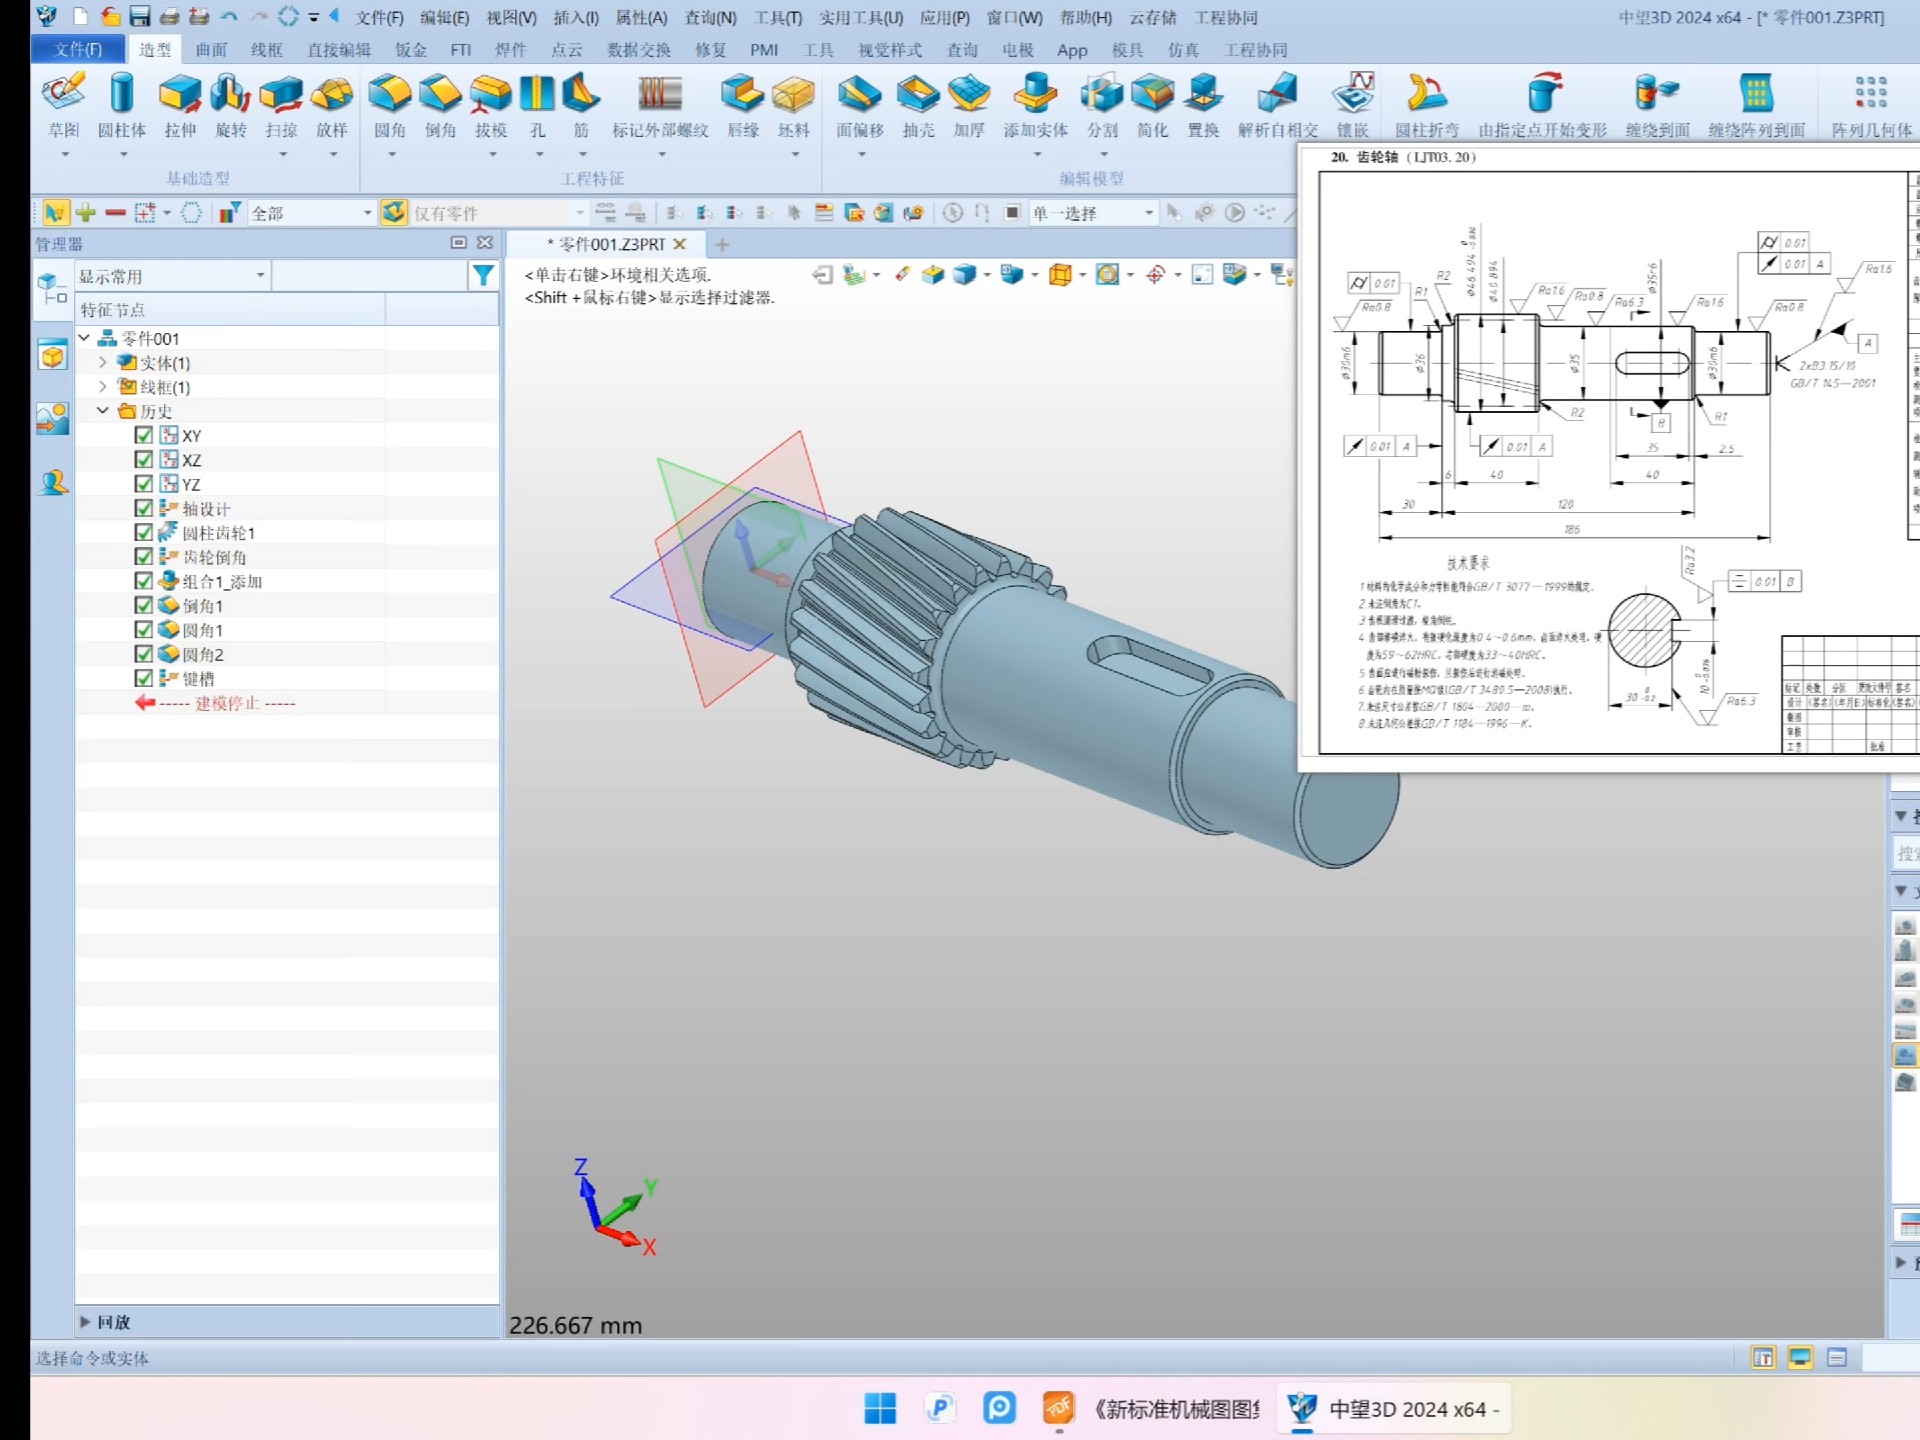Viewport: 1920px width, 1440px height.
Task: Add a new document tab with plus
Action: tap(722, 244)
